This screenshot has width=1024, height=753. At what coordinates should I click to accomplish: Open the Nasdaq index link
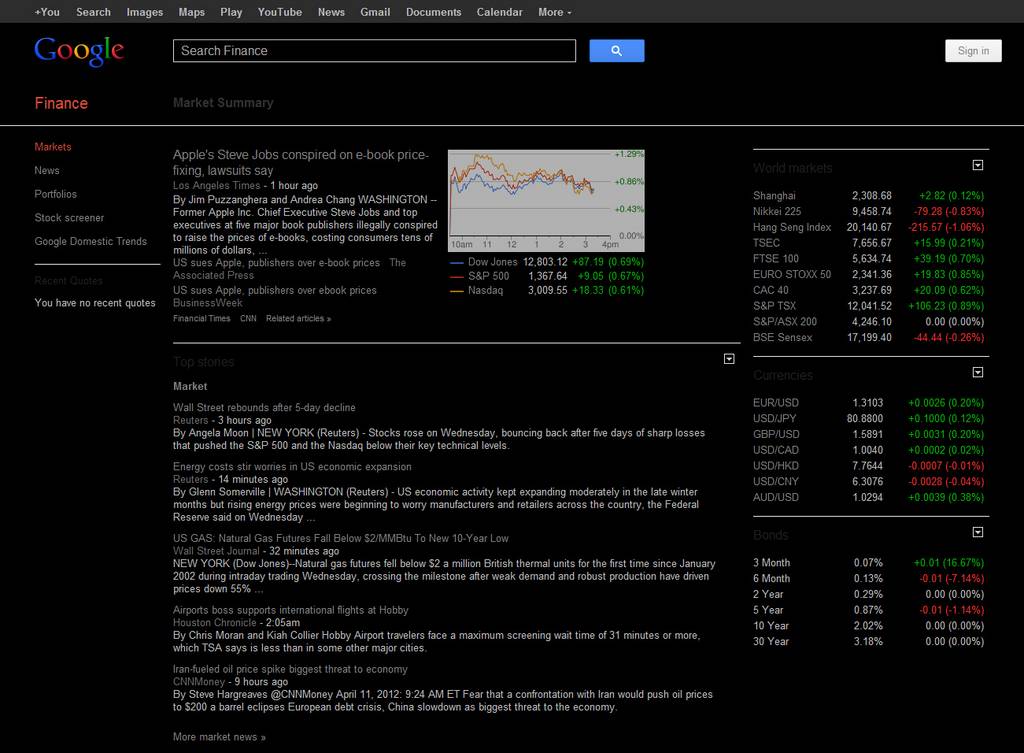tap(485, 290)
